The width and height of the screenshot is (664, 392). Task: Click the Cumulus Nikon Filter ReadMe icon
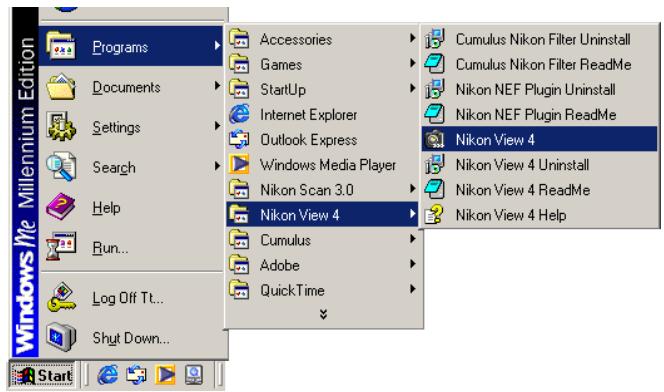click(x=434, y=64)
